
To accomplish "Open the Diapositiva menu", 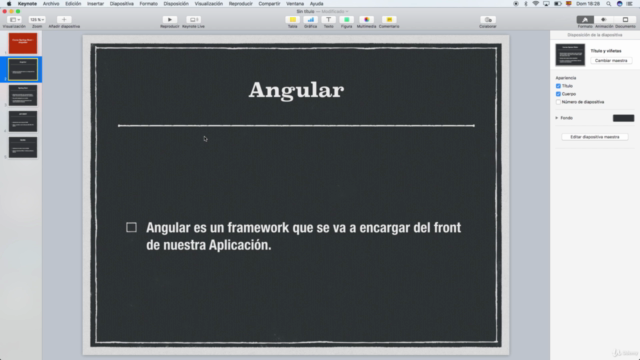I will 122,4.
